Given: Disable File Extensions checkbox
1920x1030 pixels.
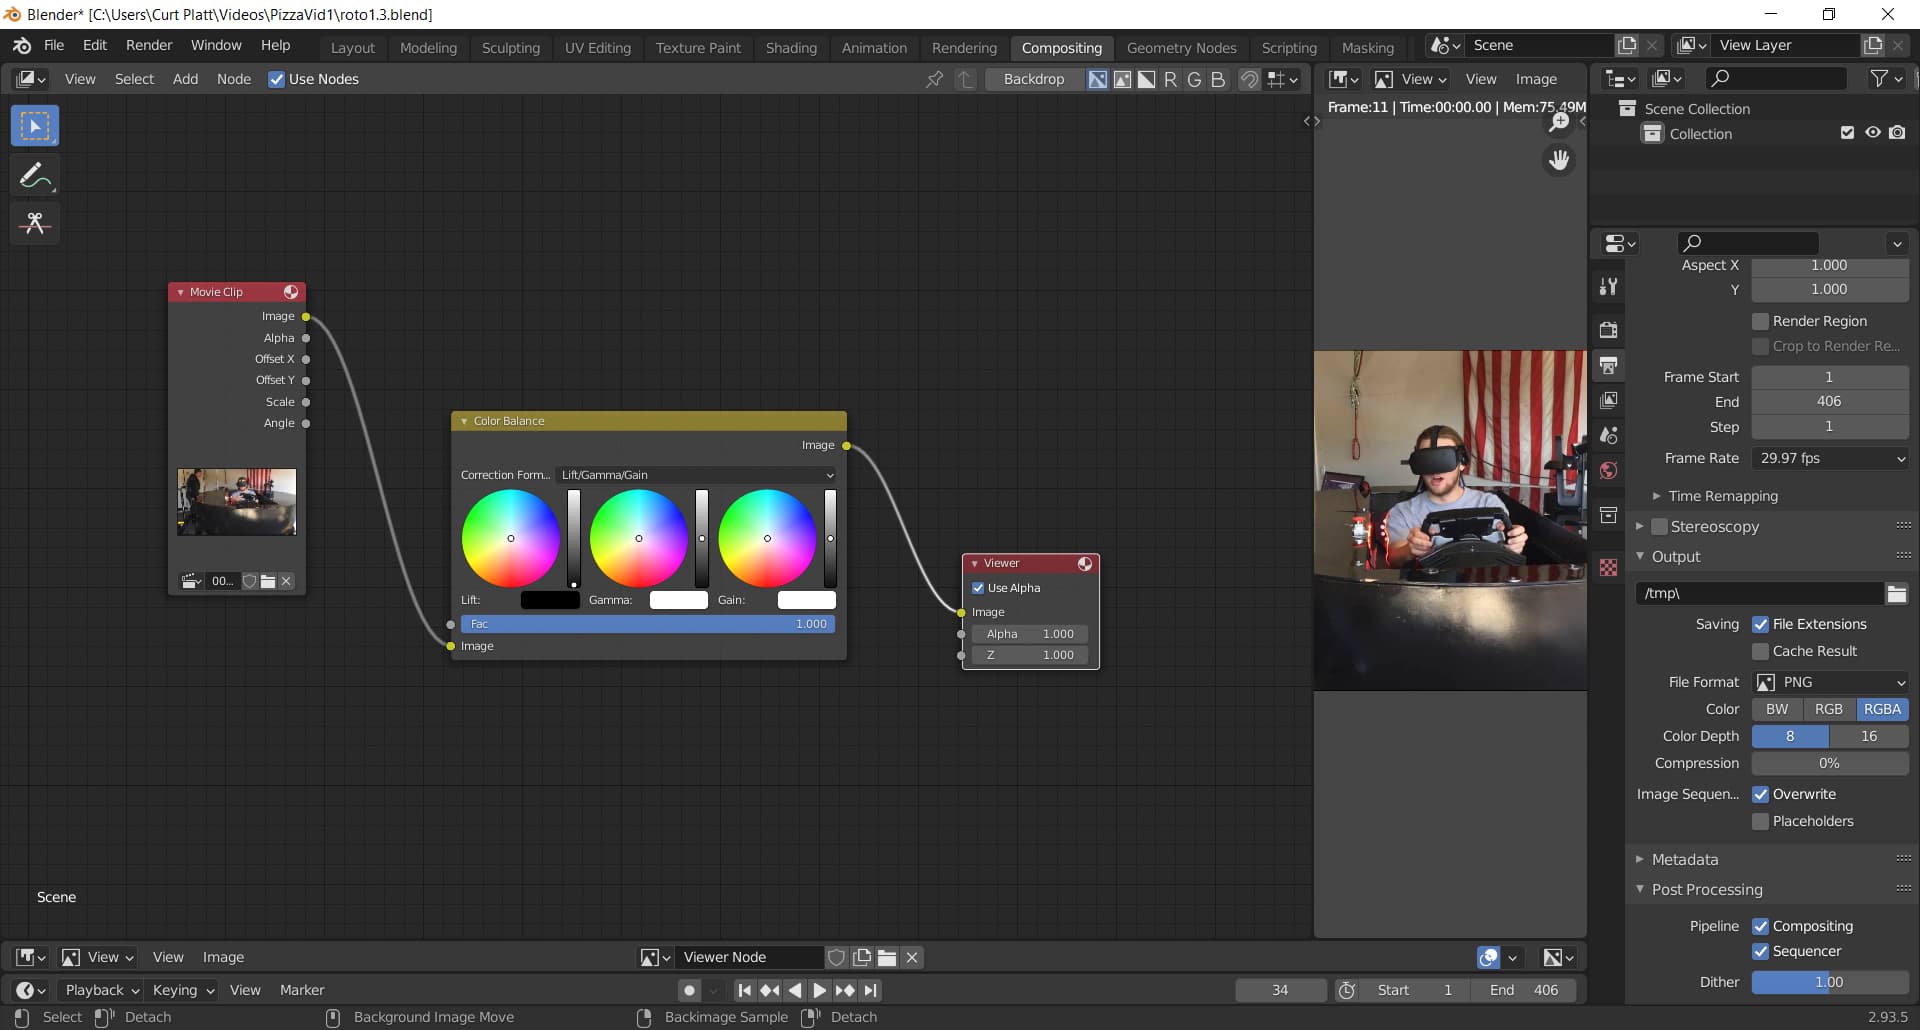Looking at the screenshot, I should click(x=1761, y=624).
